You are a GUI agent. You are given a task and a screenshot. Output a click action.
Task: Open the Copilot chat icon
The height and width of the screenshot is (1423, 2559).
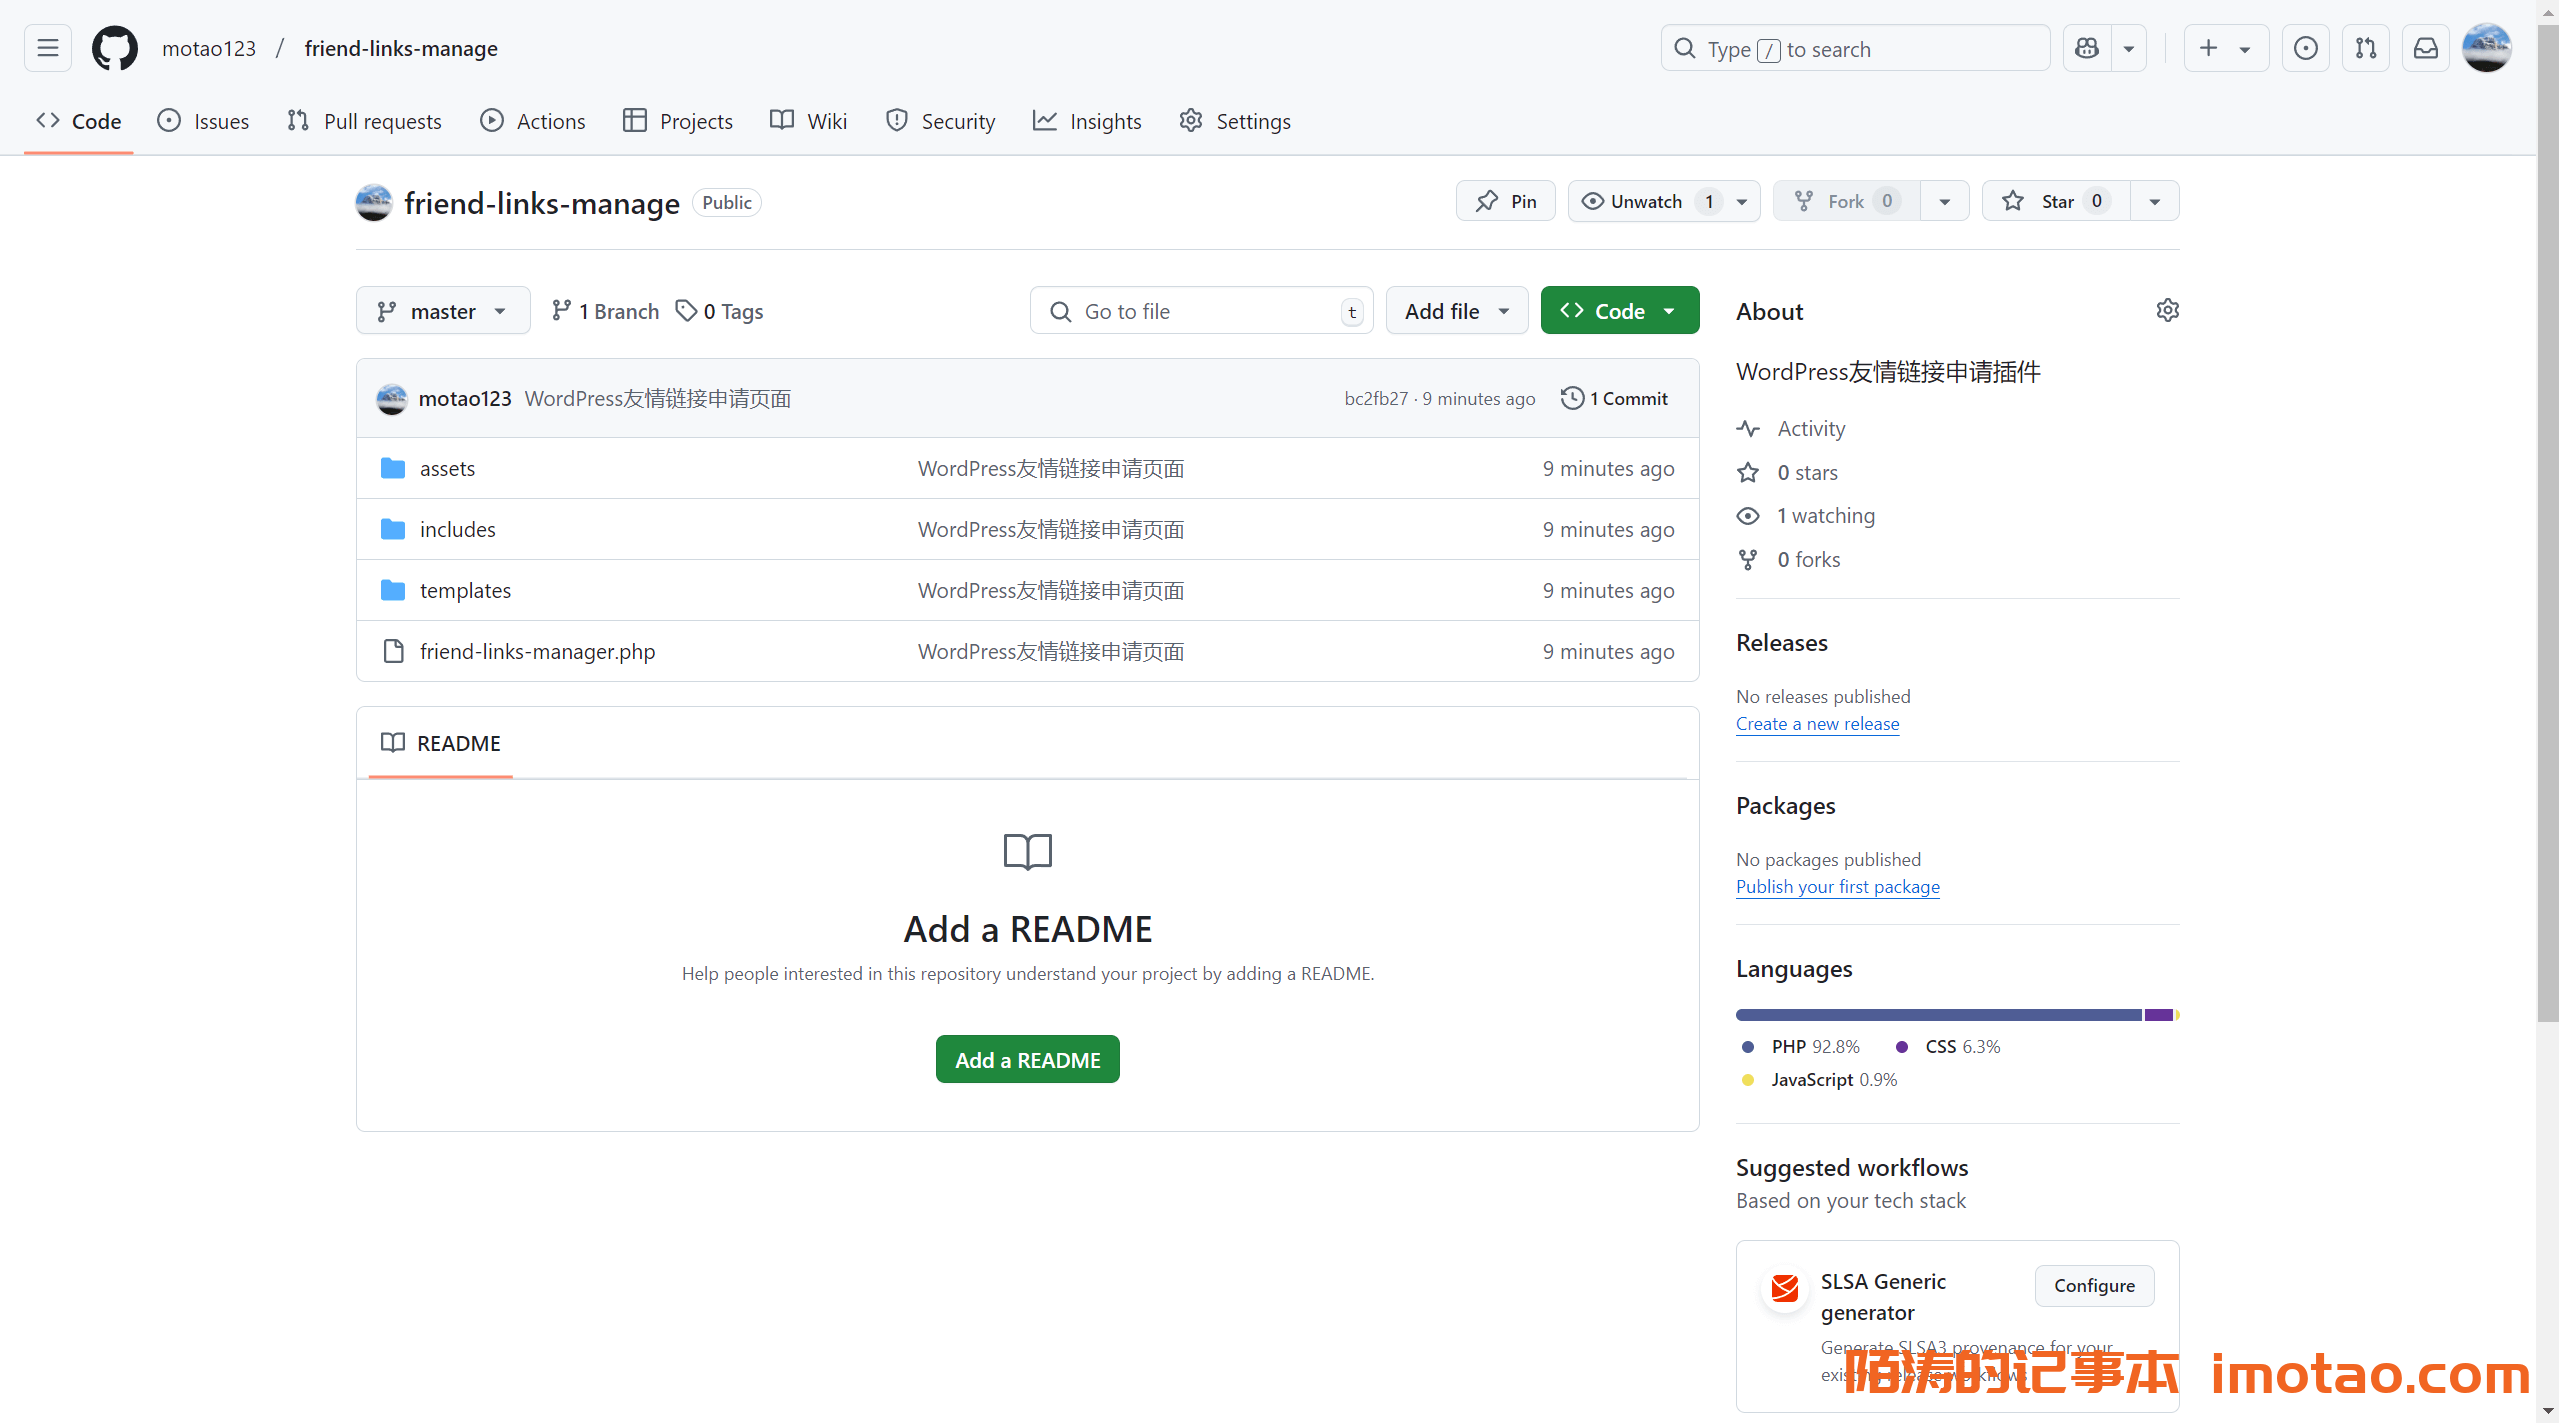click(2087, 48)
